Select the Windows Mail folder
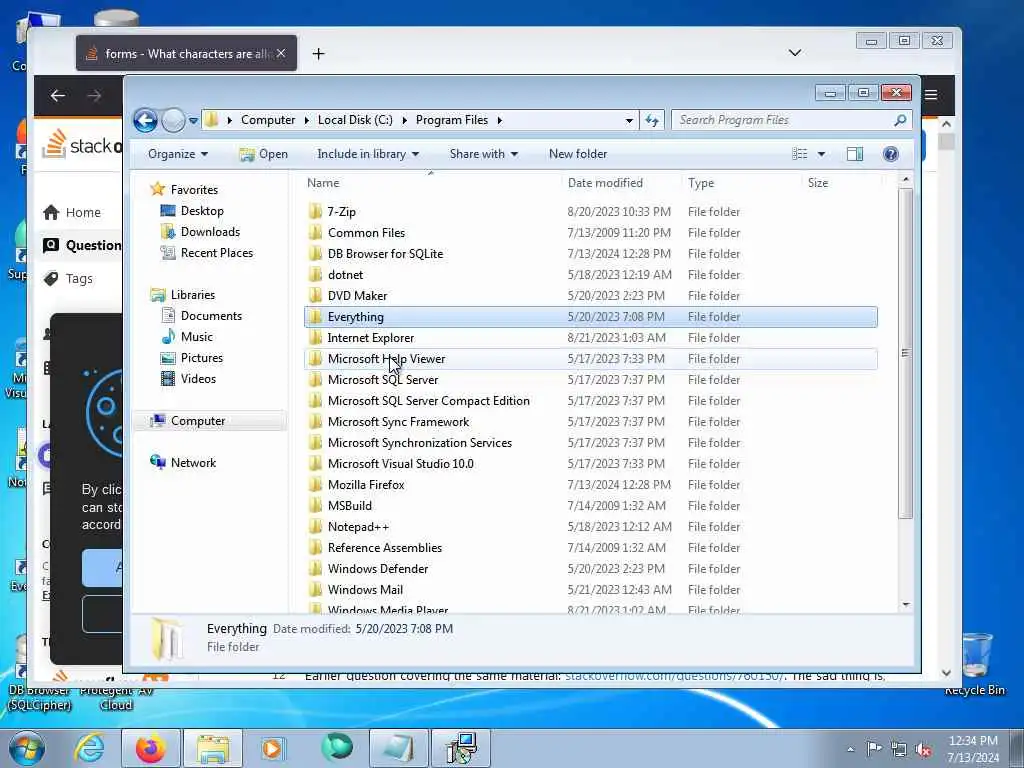 [365, 590]
